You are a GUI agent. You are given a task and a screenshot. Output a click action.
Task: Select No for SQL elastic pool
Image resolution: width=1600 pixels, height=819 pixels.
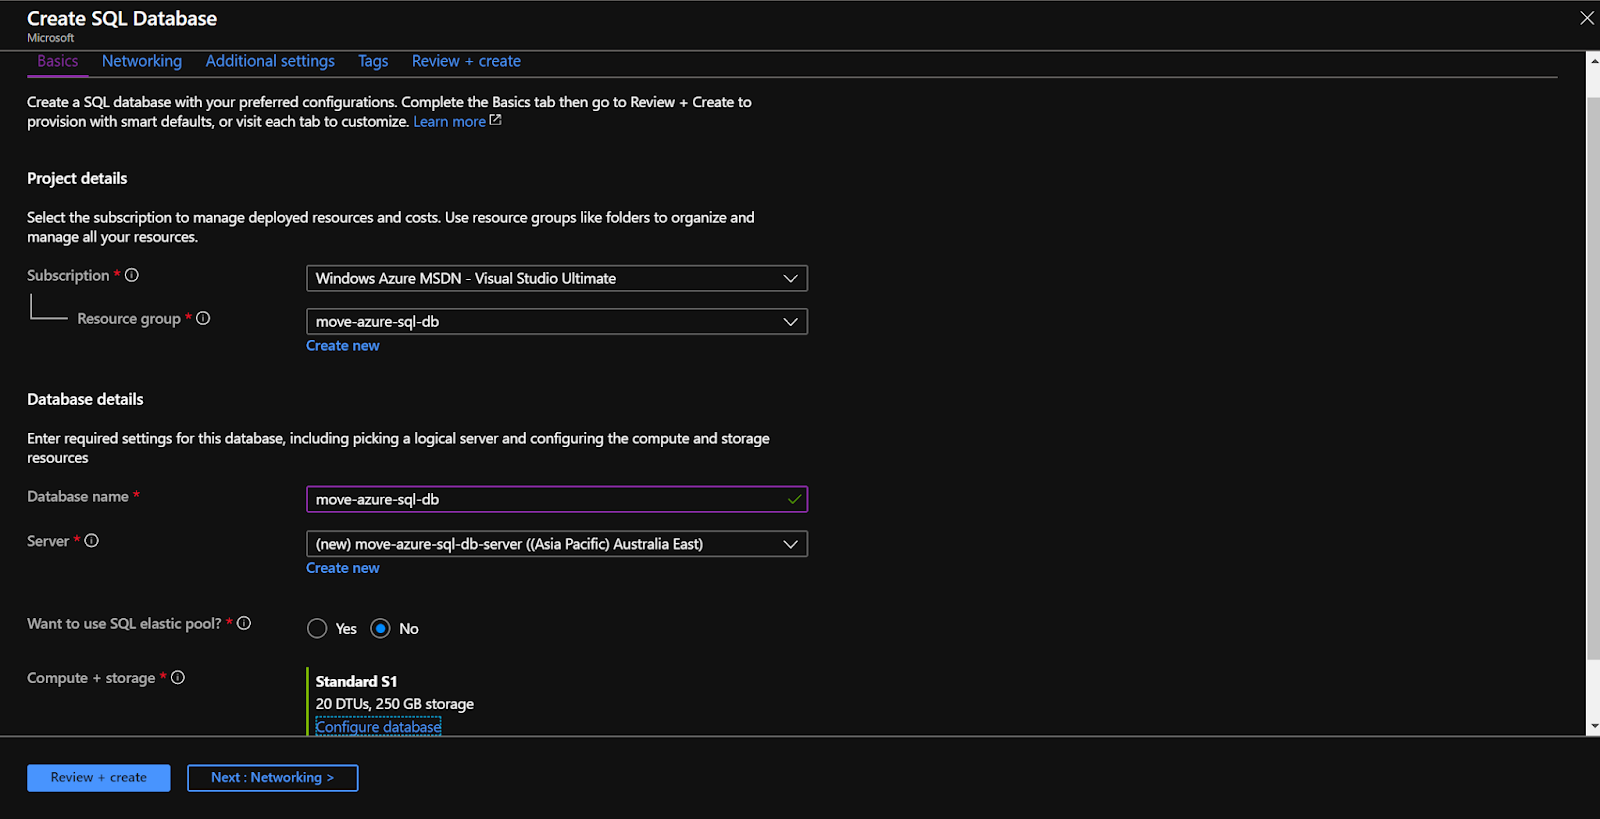pos(380,628)
